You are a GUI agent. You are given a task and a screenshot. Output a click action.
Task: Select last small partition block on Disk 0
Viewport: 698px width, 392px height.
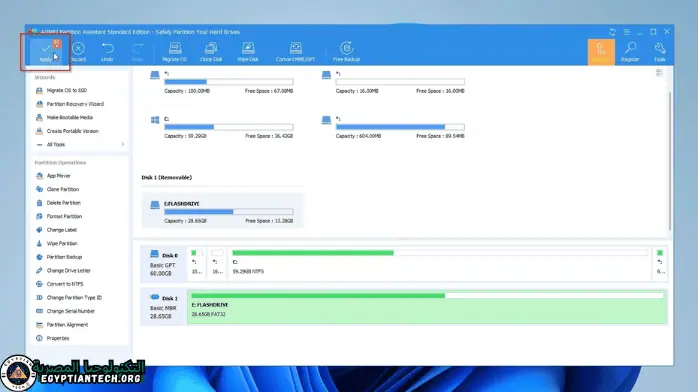tap(661, 263)
